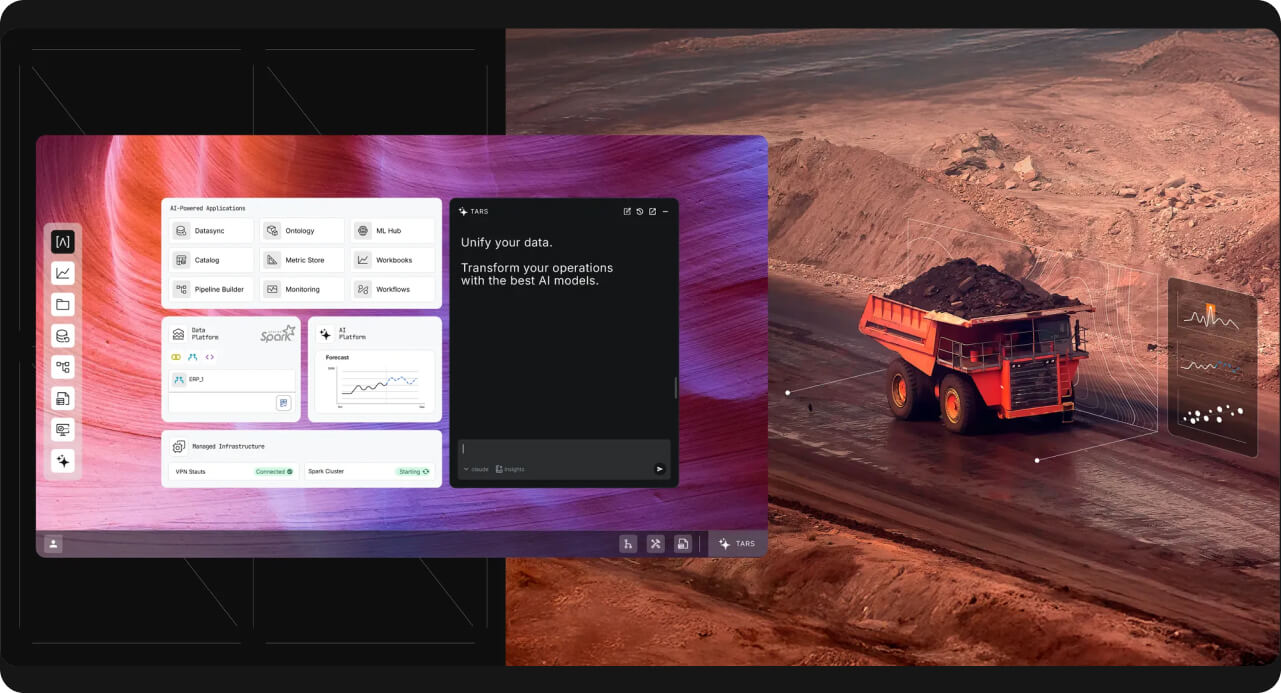Select the yellow link icon in Data Platform
Screen dimensions: 1281x693
(x=177, y=357)
